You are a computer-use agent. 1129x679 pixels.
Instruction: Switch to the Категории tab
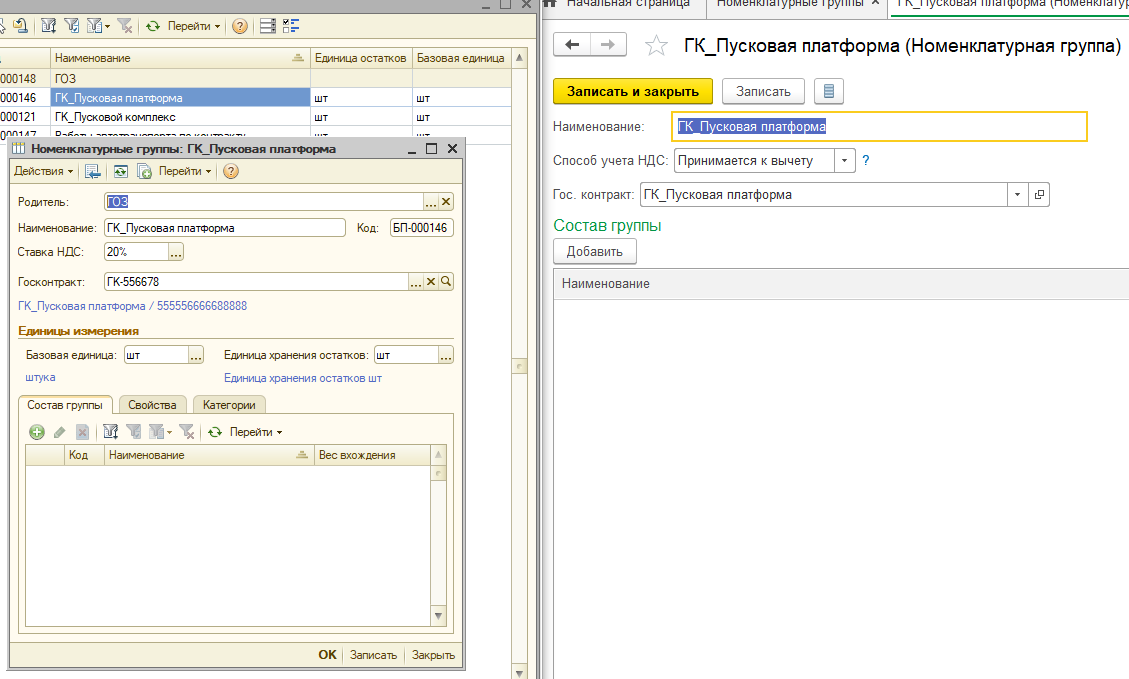229,405
